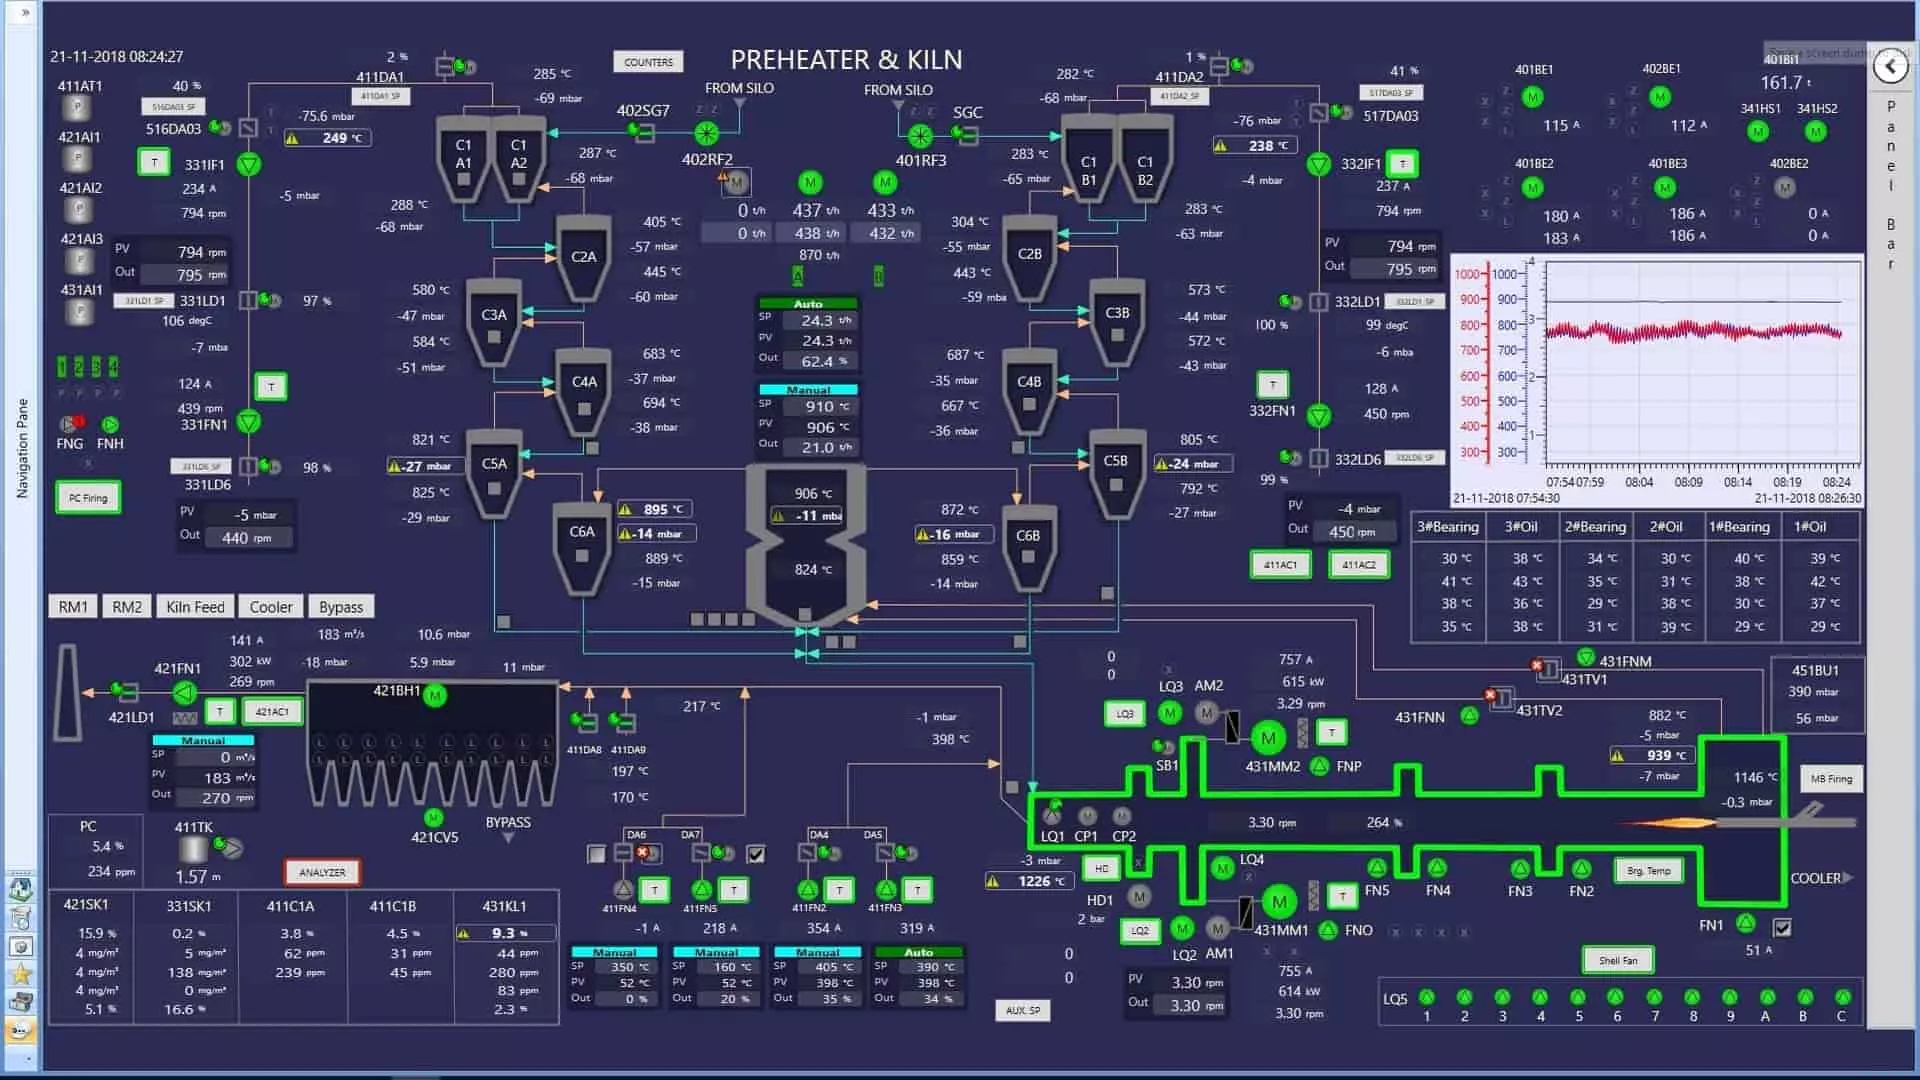Image resolution: width=1920 pixels, height=1080 pixels.
Task: Click the LQ3 green motor icon
Action: tap(1169, 712)
